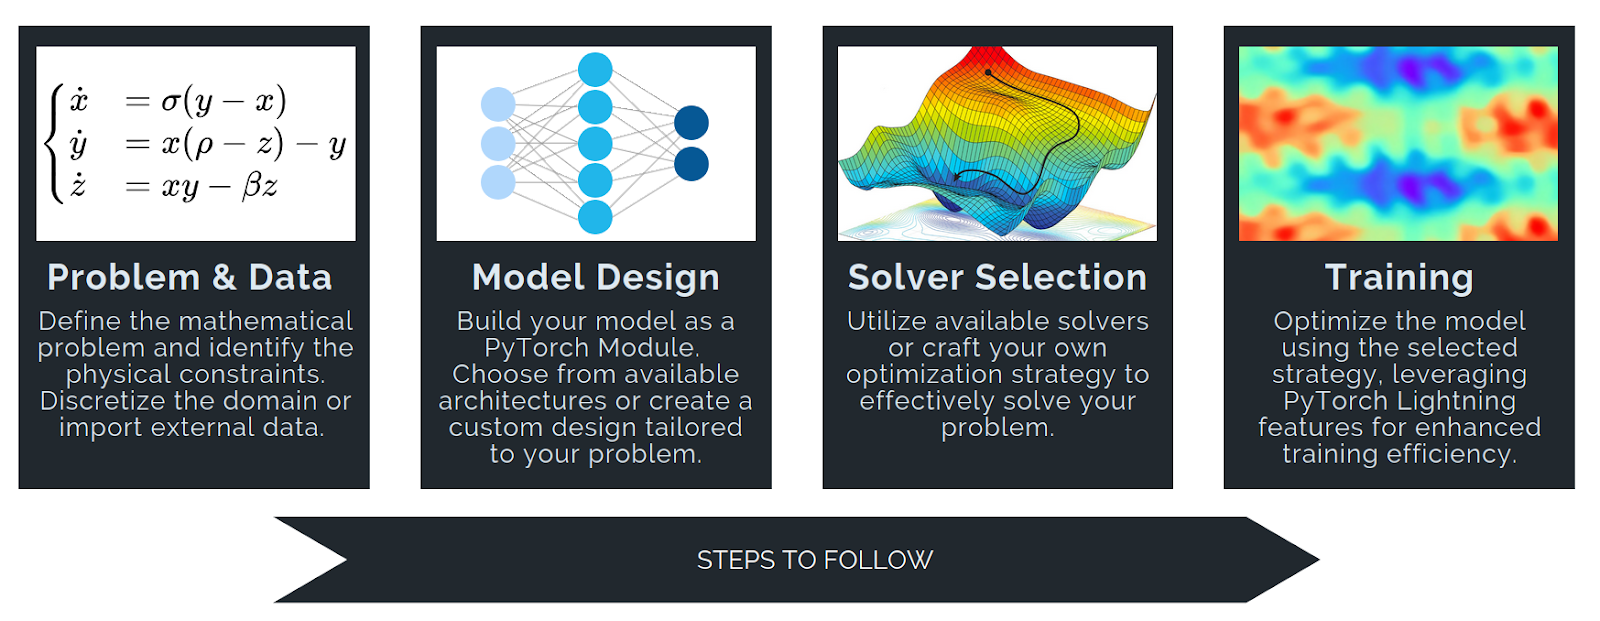Click the "Training" step title
The height and width of the screenshot is (621, 1600).
tap(1399, 277)
